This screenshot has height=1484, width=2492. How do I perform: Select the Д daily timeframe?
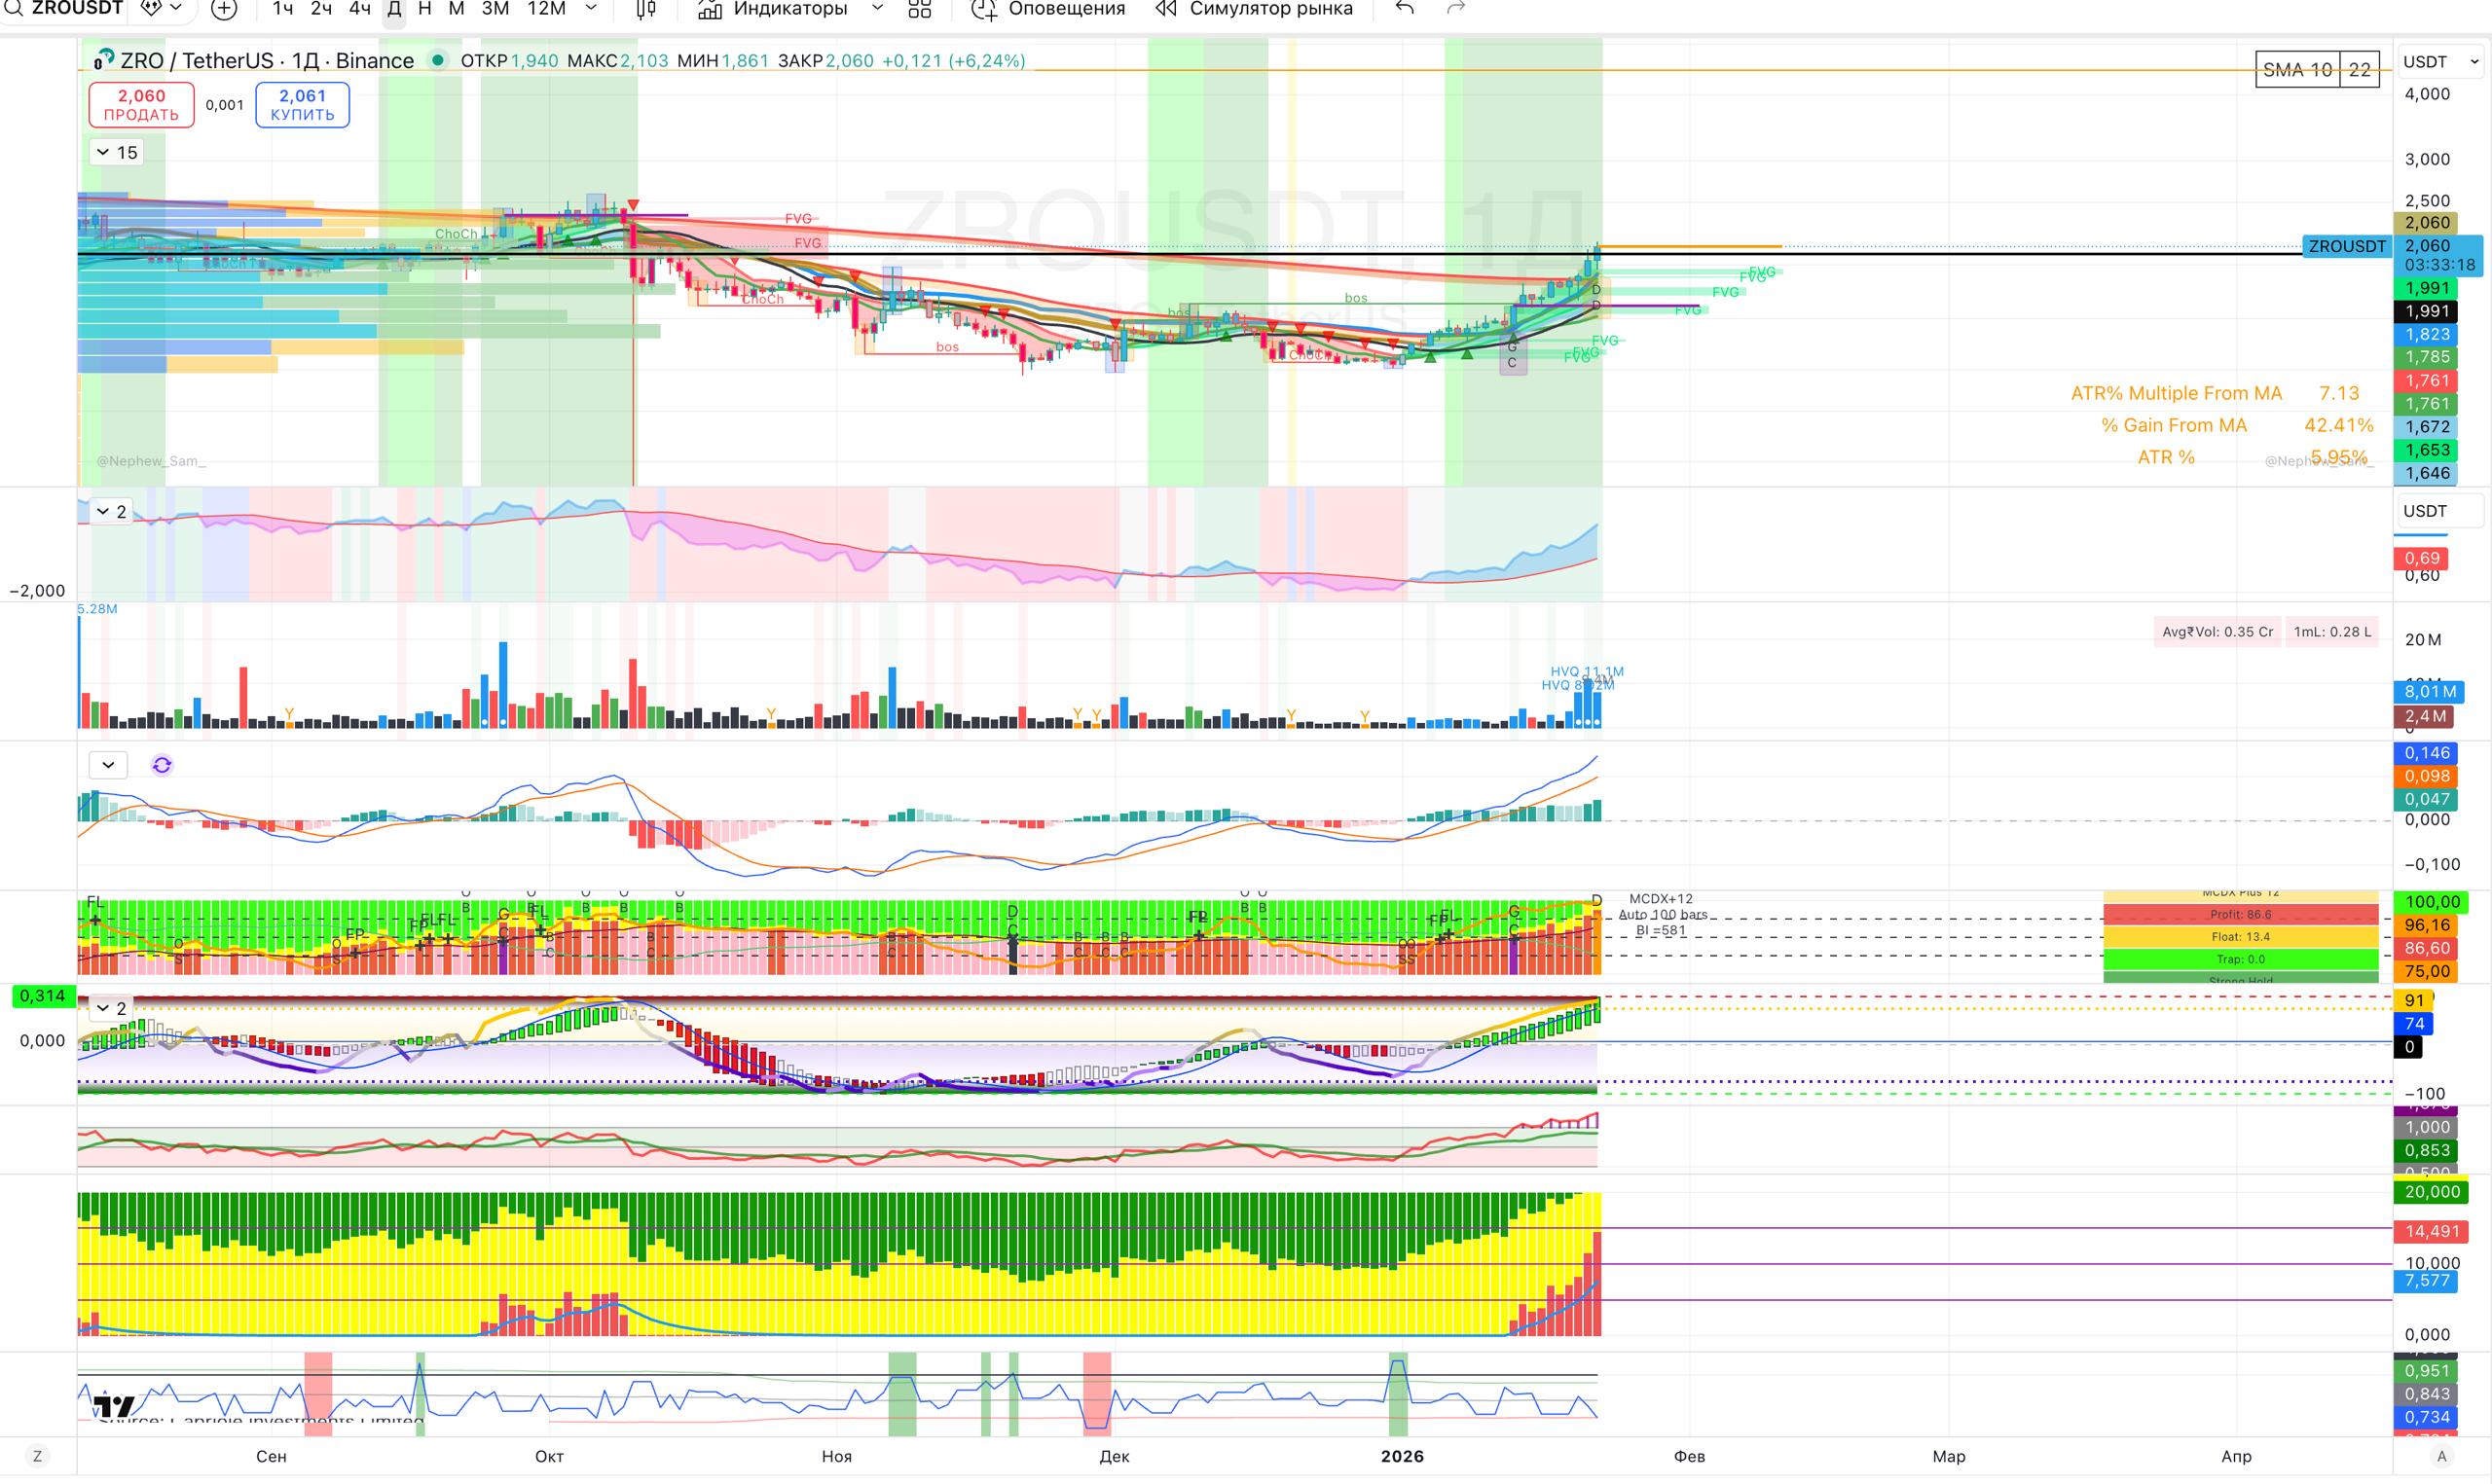[394, 9]
